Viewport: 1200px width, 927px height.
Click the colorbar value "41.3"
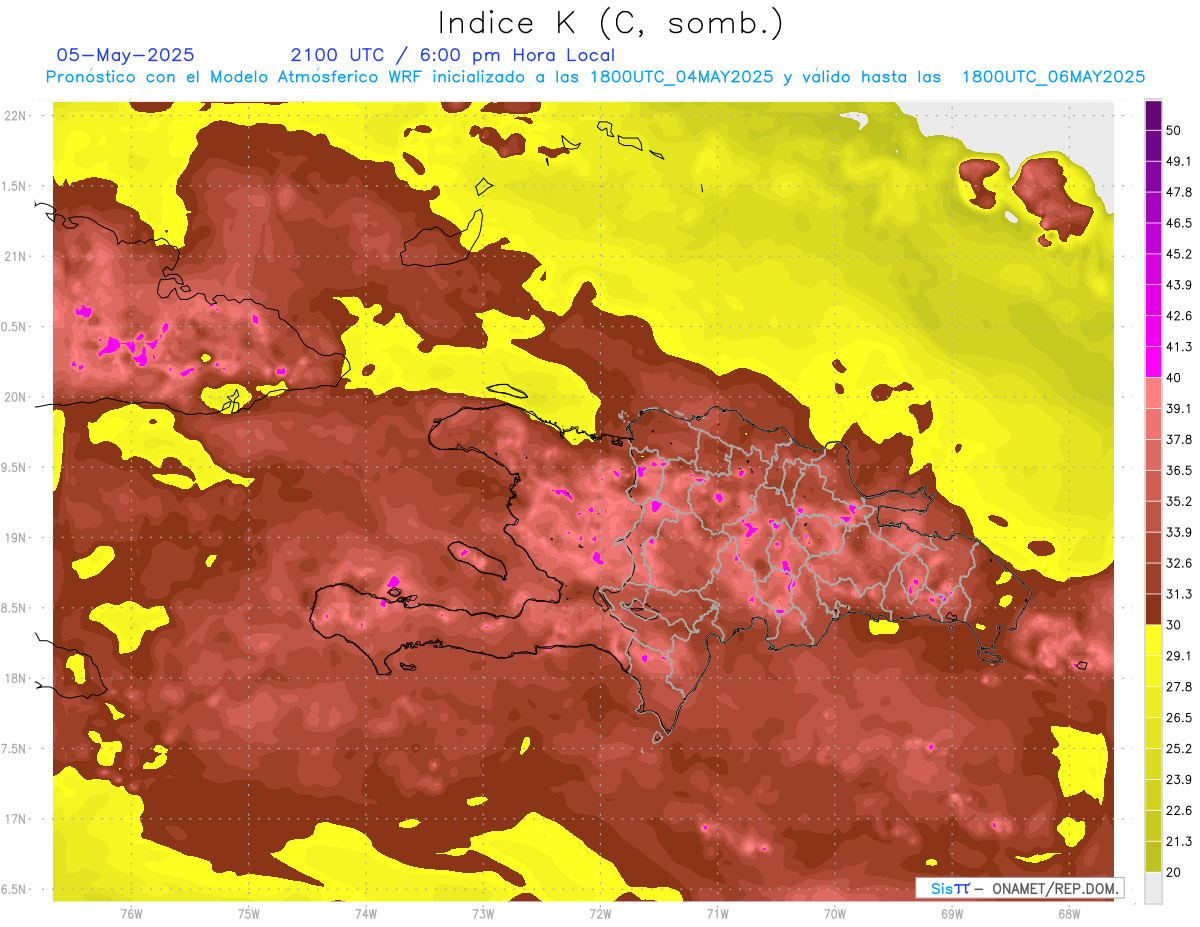1178,347
